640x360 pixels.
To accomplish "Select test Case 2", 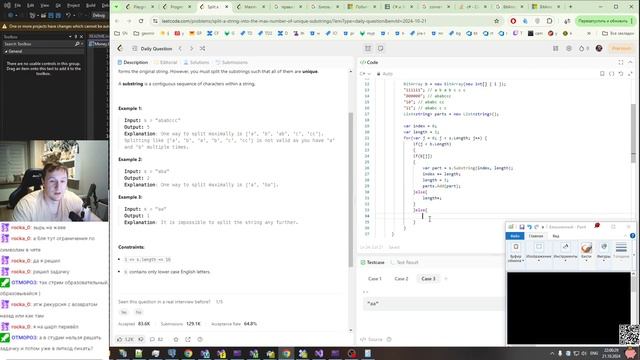I will pyautogui.click(x=401, y=279).
